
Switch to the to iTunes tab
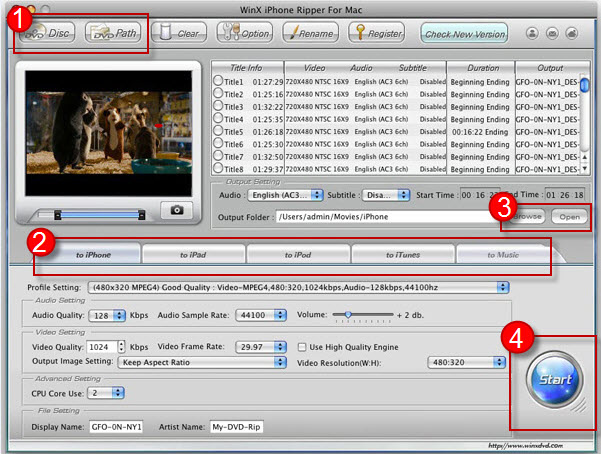[403, 255]
